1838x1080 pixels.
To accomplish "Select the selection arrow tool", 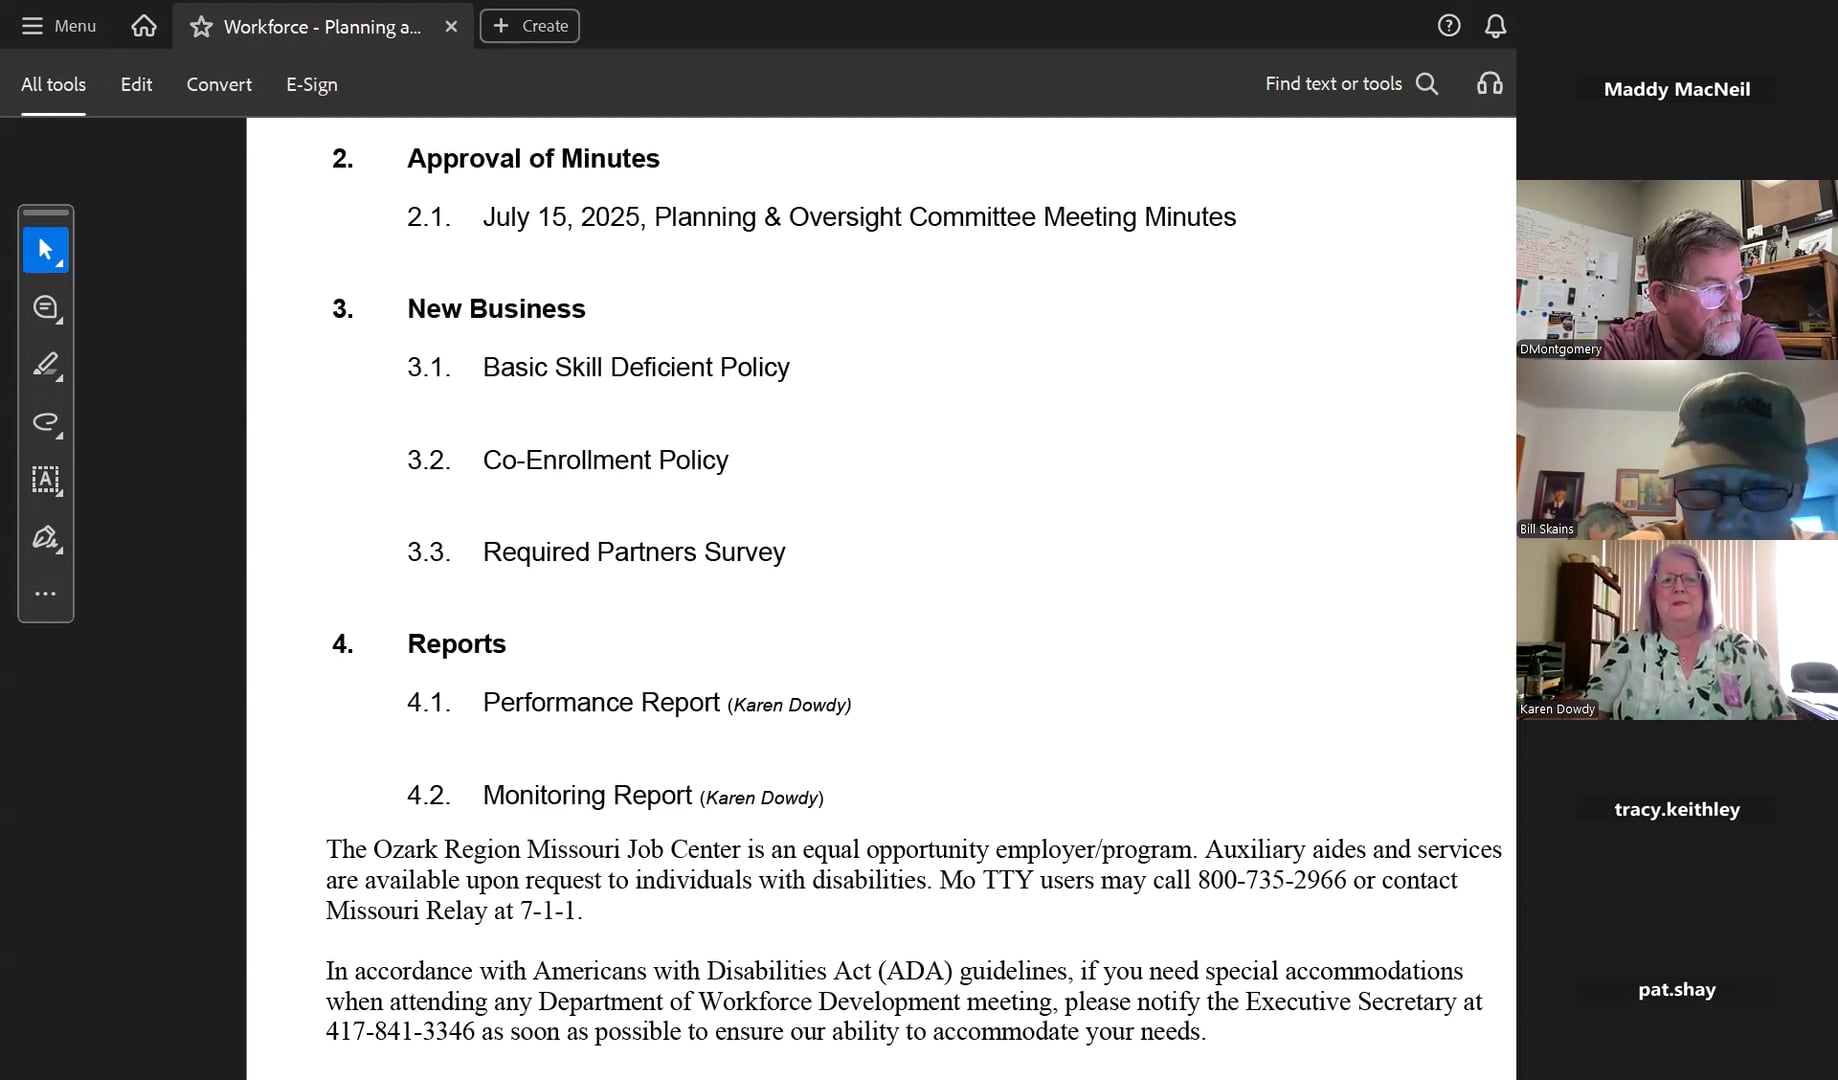I will 44,249.
